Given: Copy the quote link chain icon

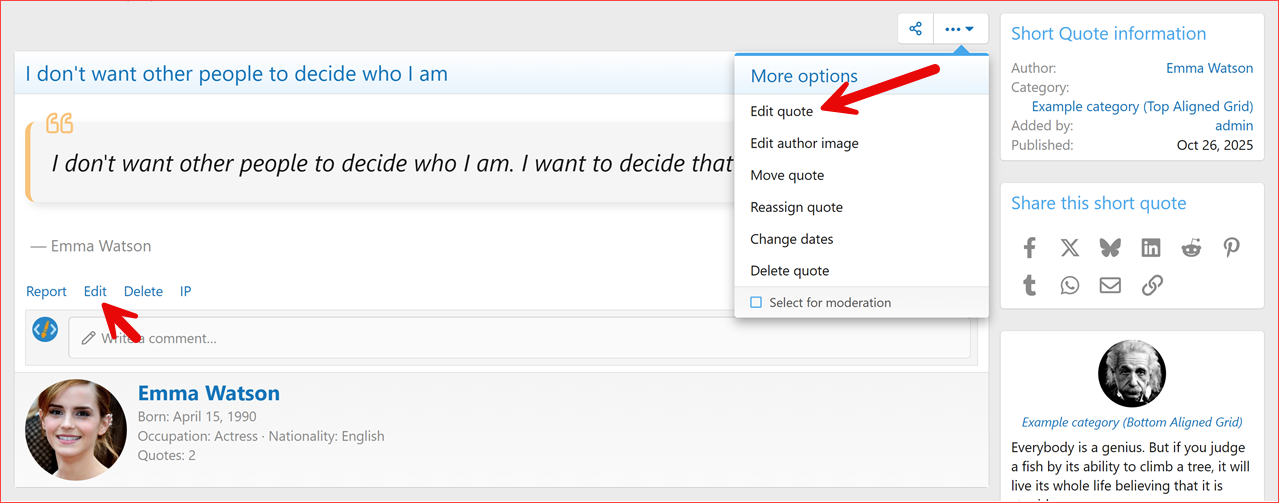Looking at the screenshot, I should [1152, 286].
